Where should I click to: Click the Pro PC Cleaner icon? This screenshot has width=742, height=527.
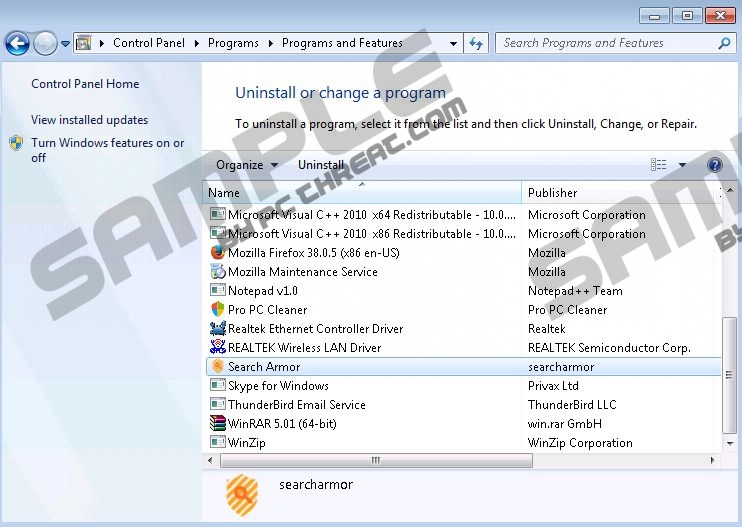click(218, 310)
